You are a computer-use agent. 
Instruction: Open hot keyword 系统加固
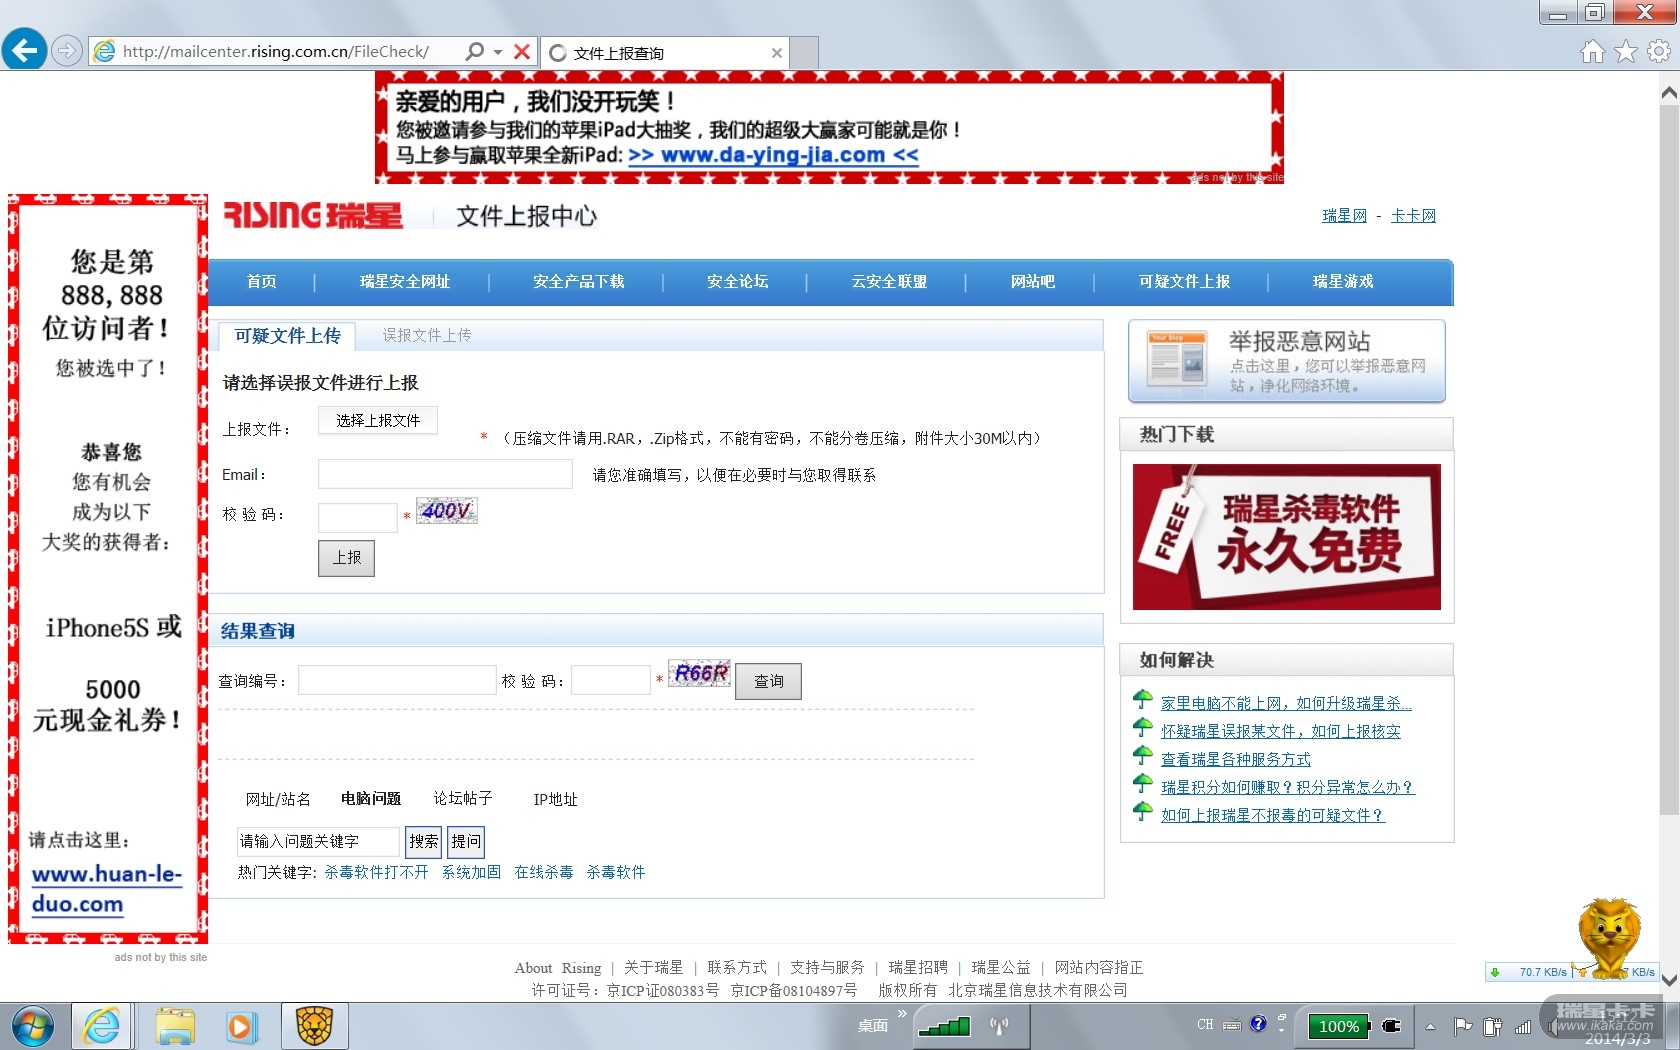(471, 872)
